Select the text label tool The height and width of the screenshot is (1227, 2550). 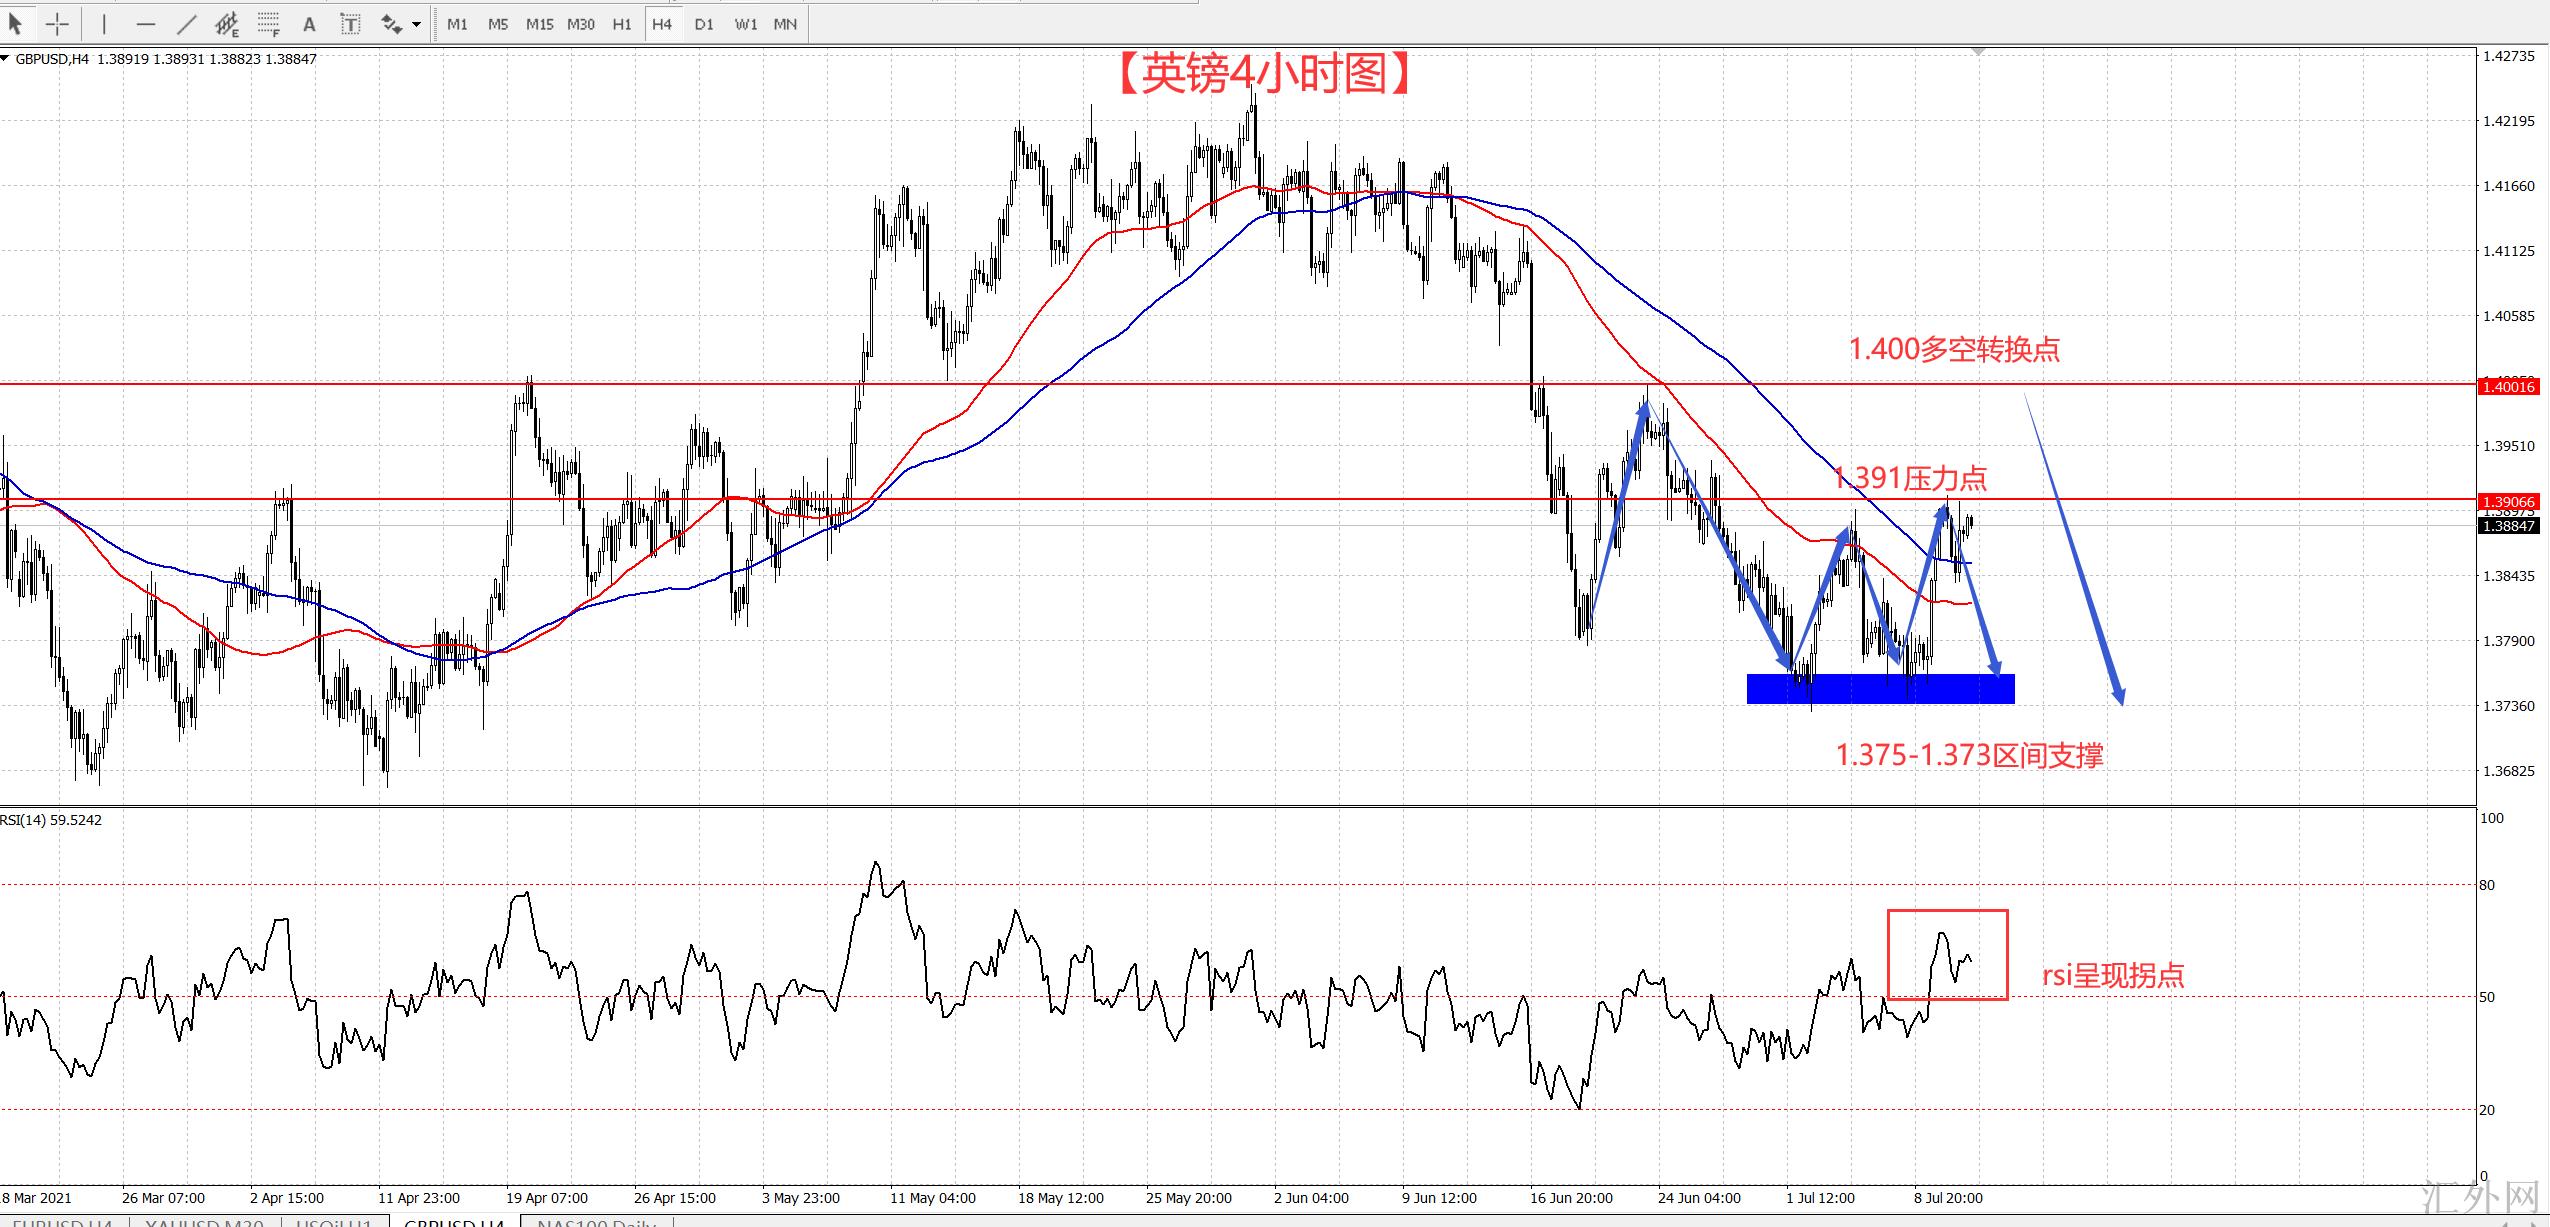pos(350,24)
